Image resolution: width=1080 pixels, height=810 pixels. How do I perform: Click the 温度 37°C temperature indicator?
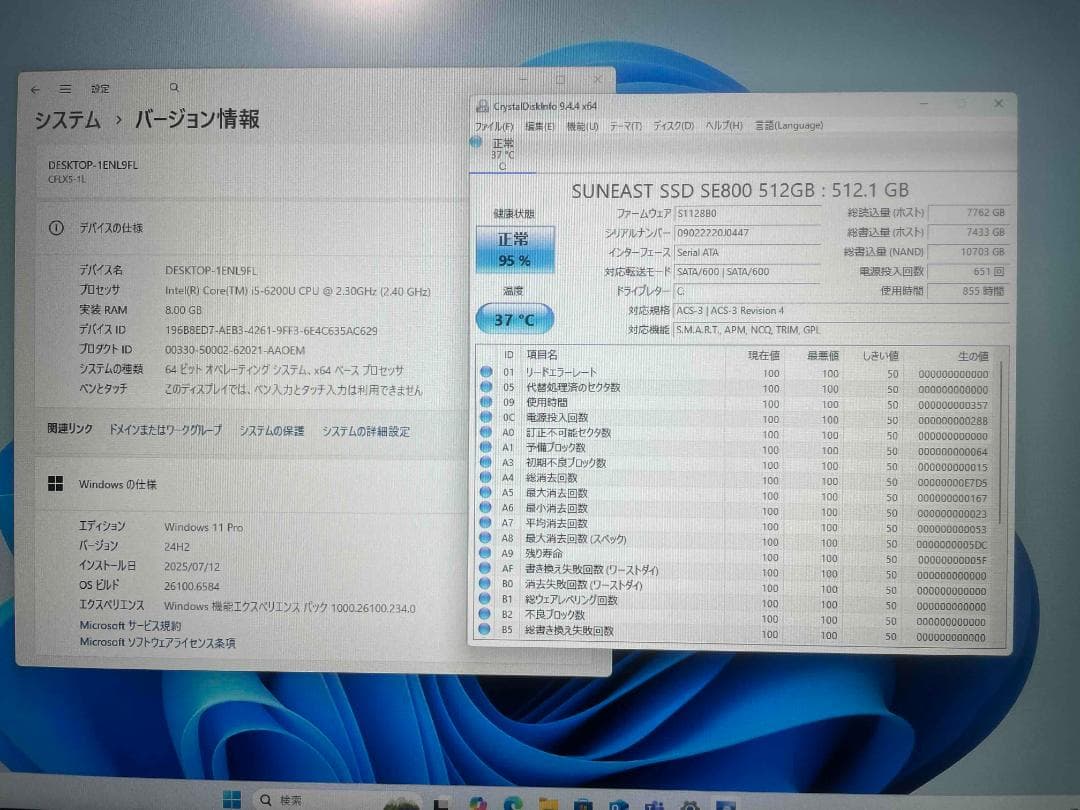(514, 319)
